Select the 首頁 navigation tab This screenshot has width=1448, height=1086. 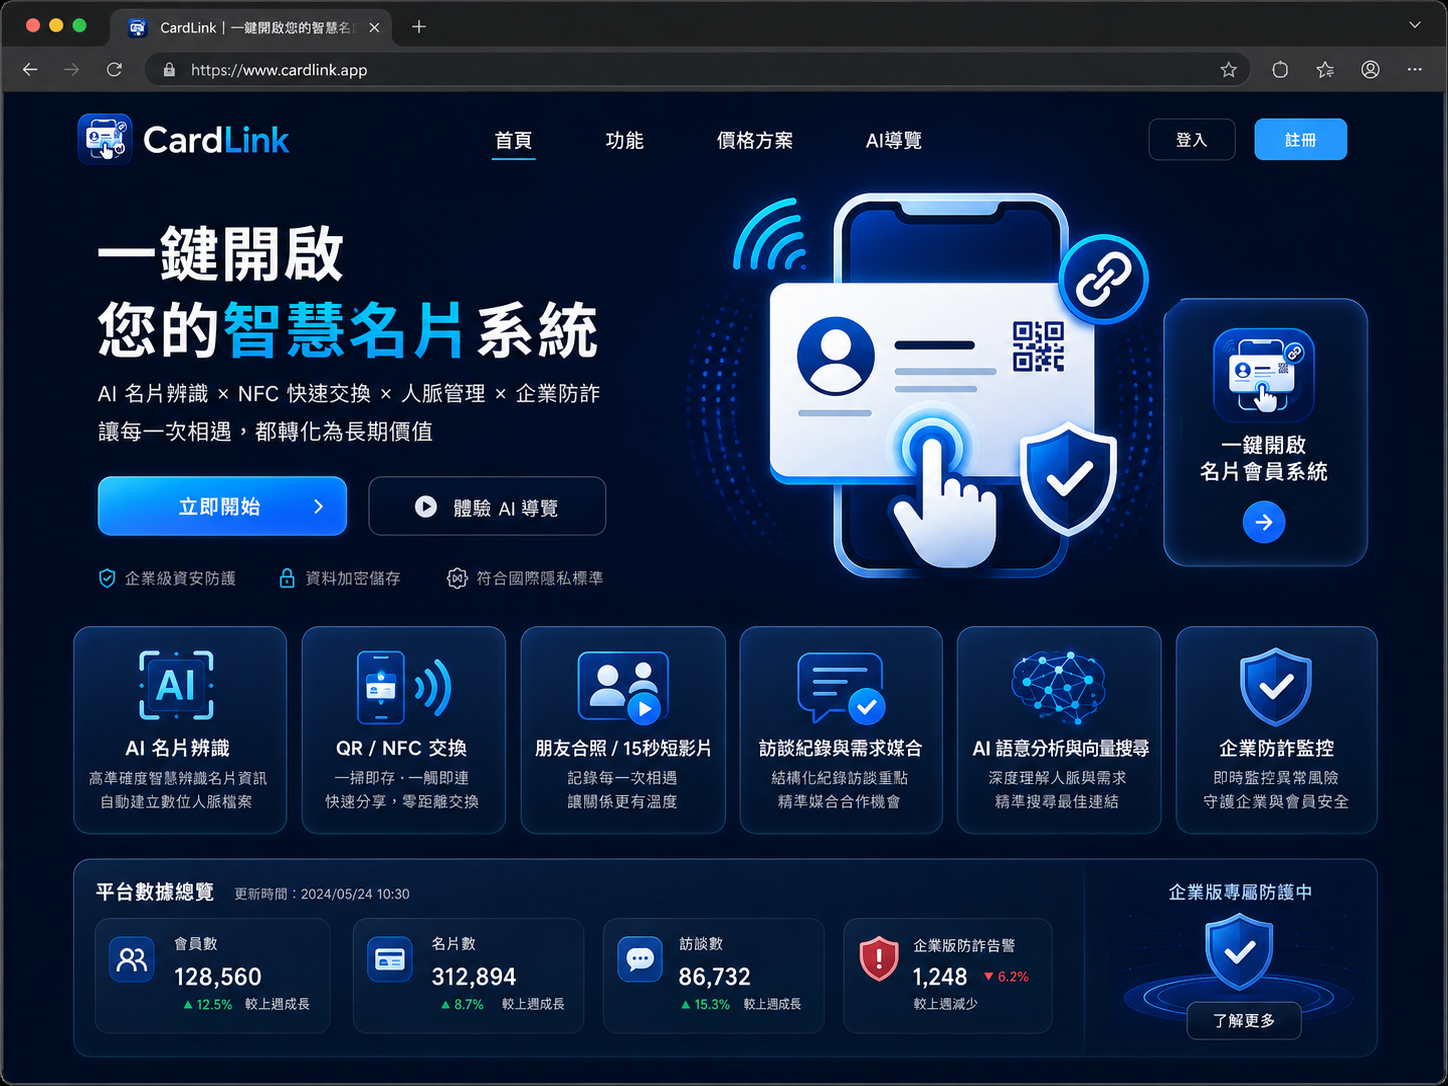(513, 141)
